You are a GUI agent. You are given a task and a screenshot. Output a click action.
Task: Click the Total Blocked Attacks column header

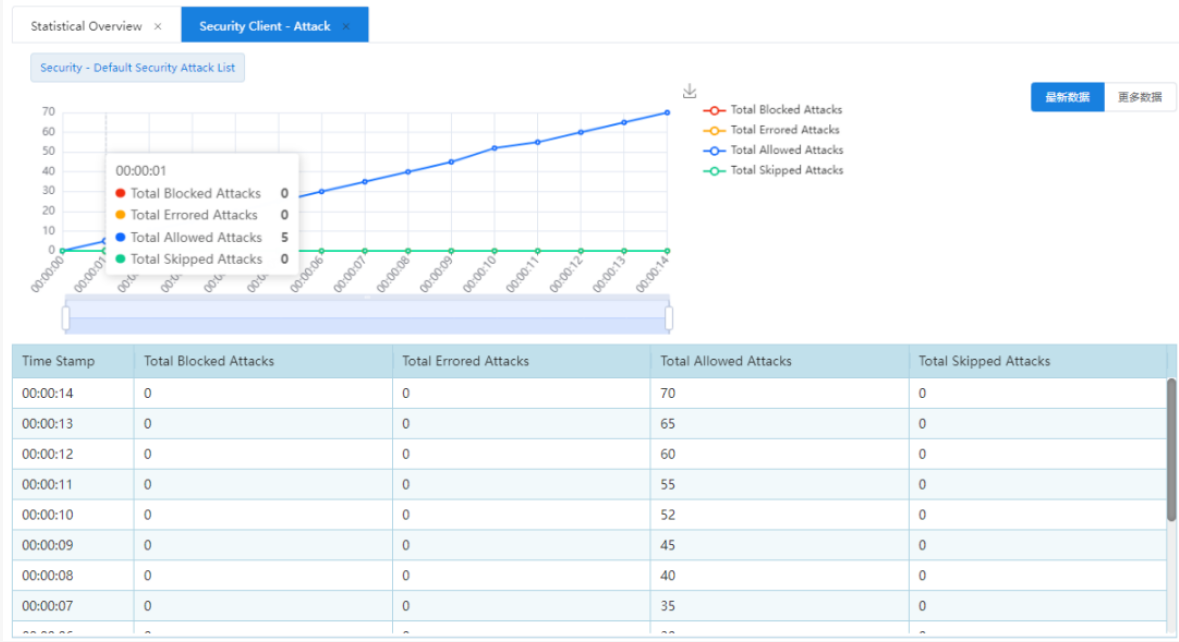coord(209,361)
